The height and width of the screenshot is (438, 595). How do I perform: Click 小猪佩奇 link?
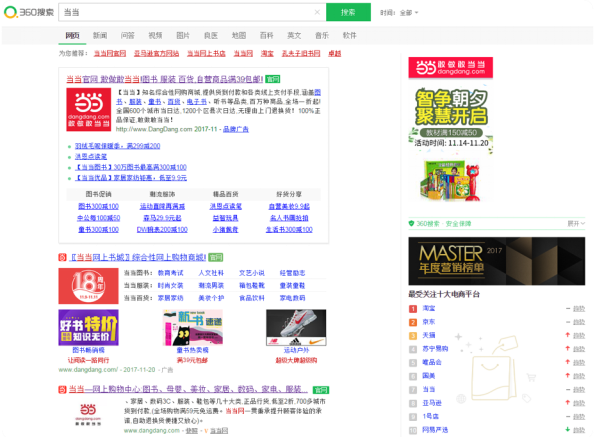tap(225, 230)
